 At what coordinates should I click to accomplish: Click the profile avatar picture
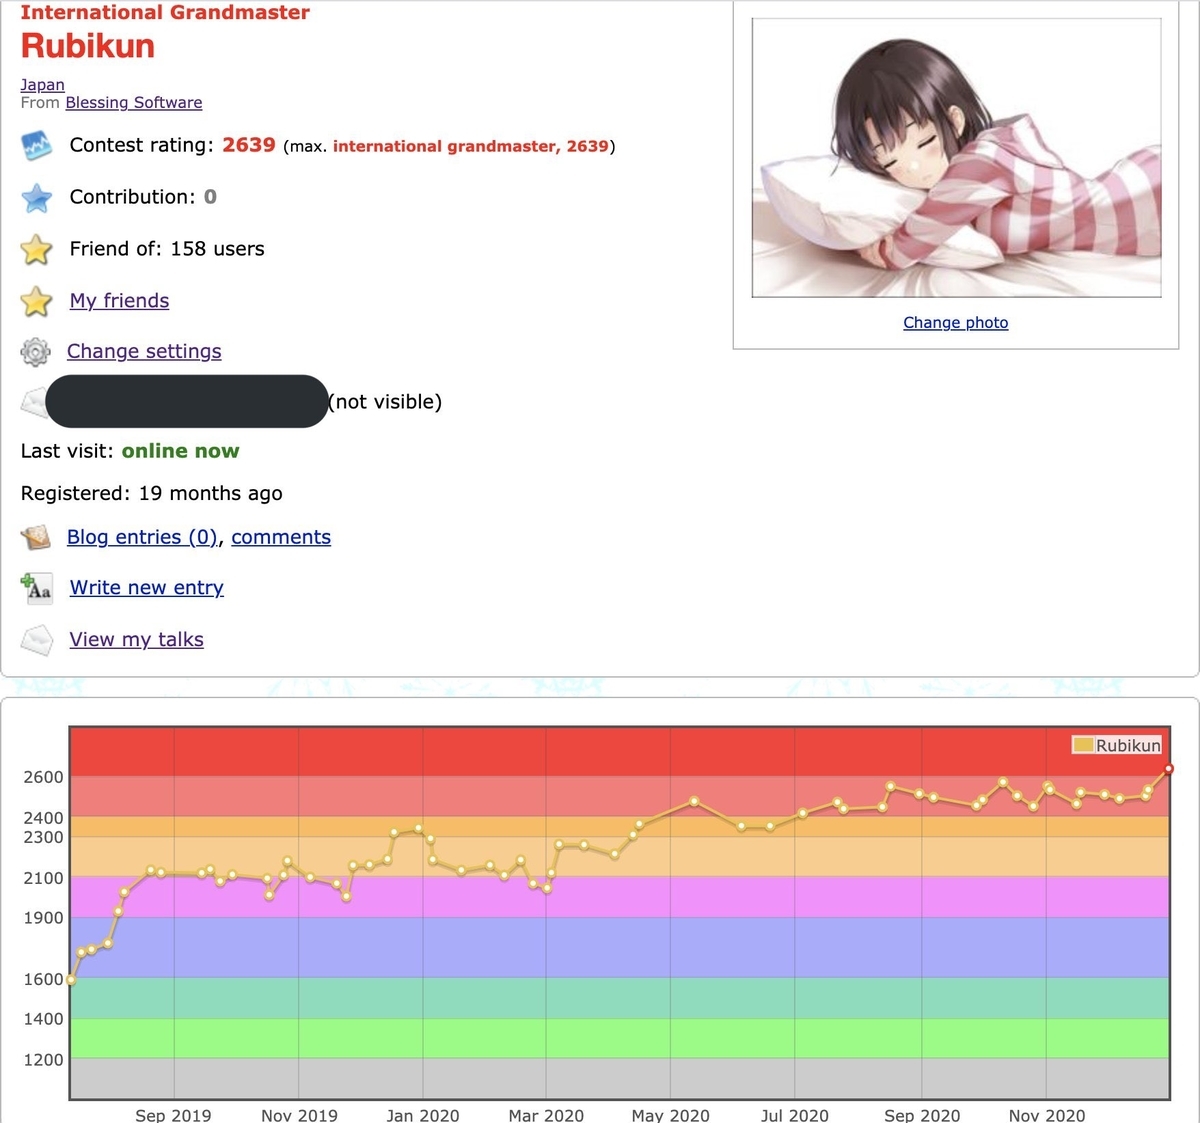tap(957, 158)
